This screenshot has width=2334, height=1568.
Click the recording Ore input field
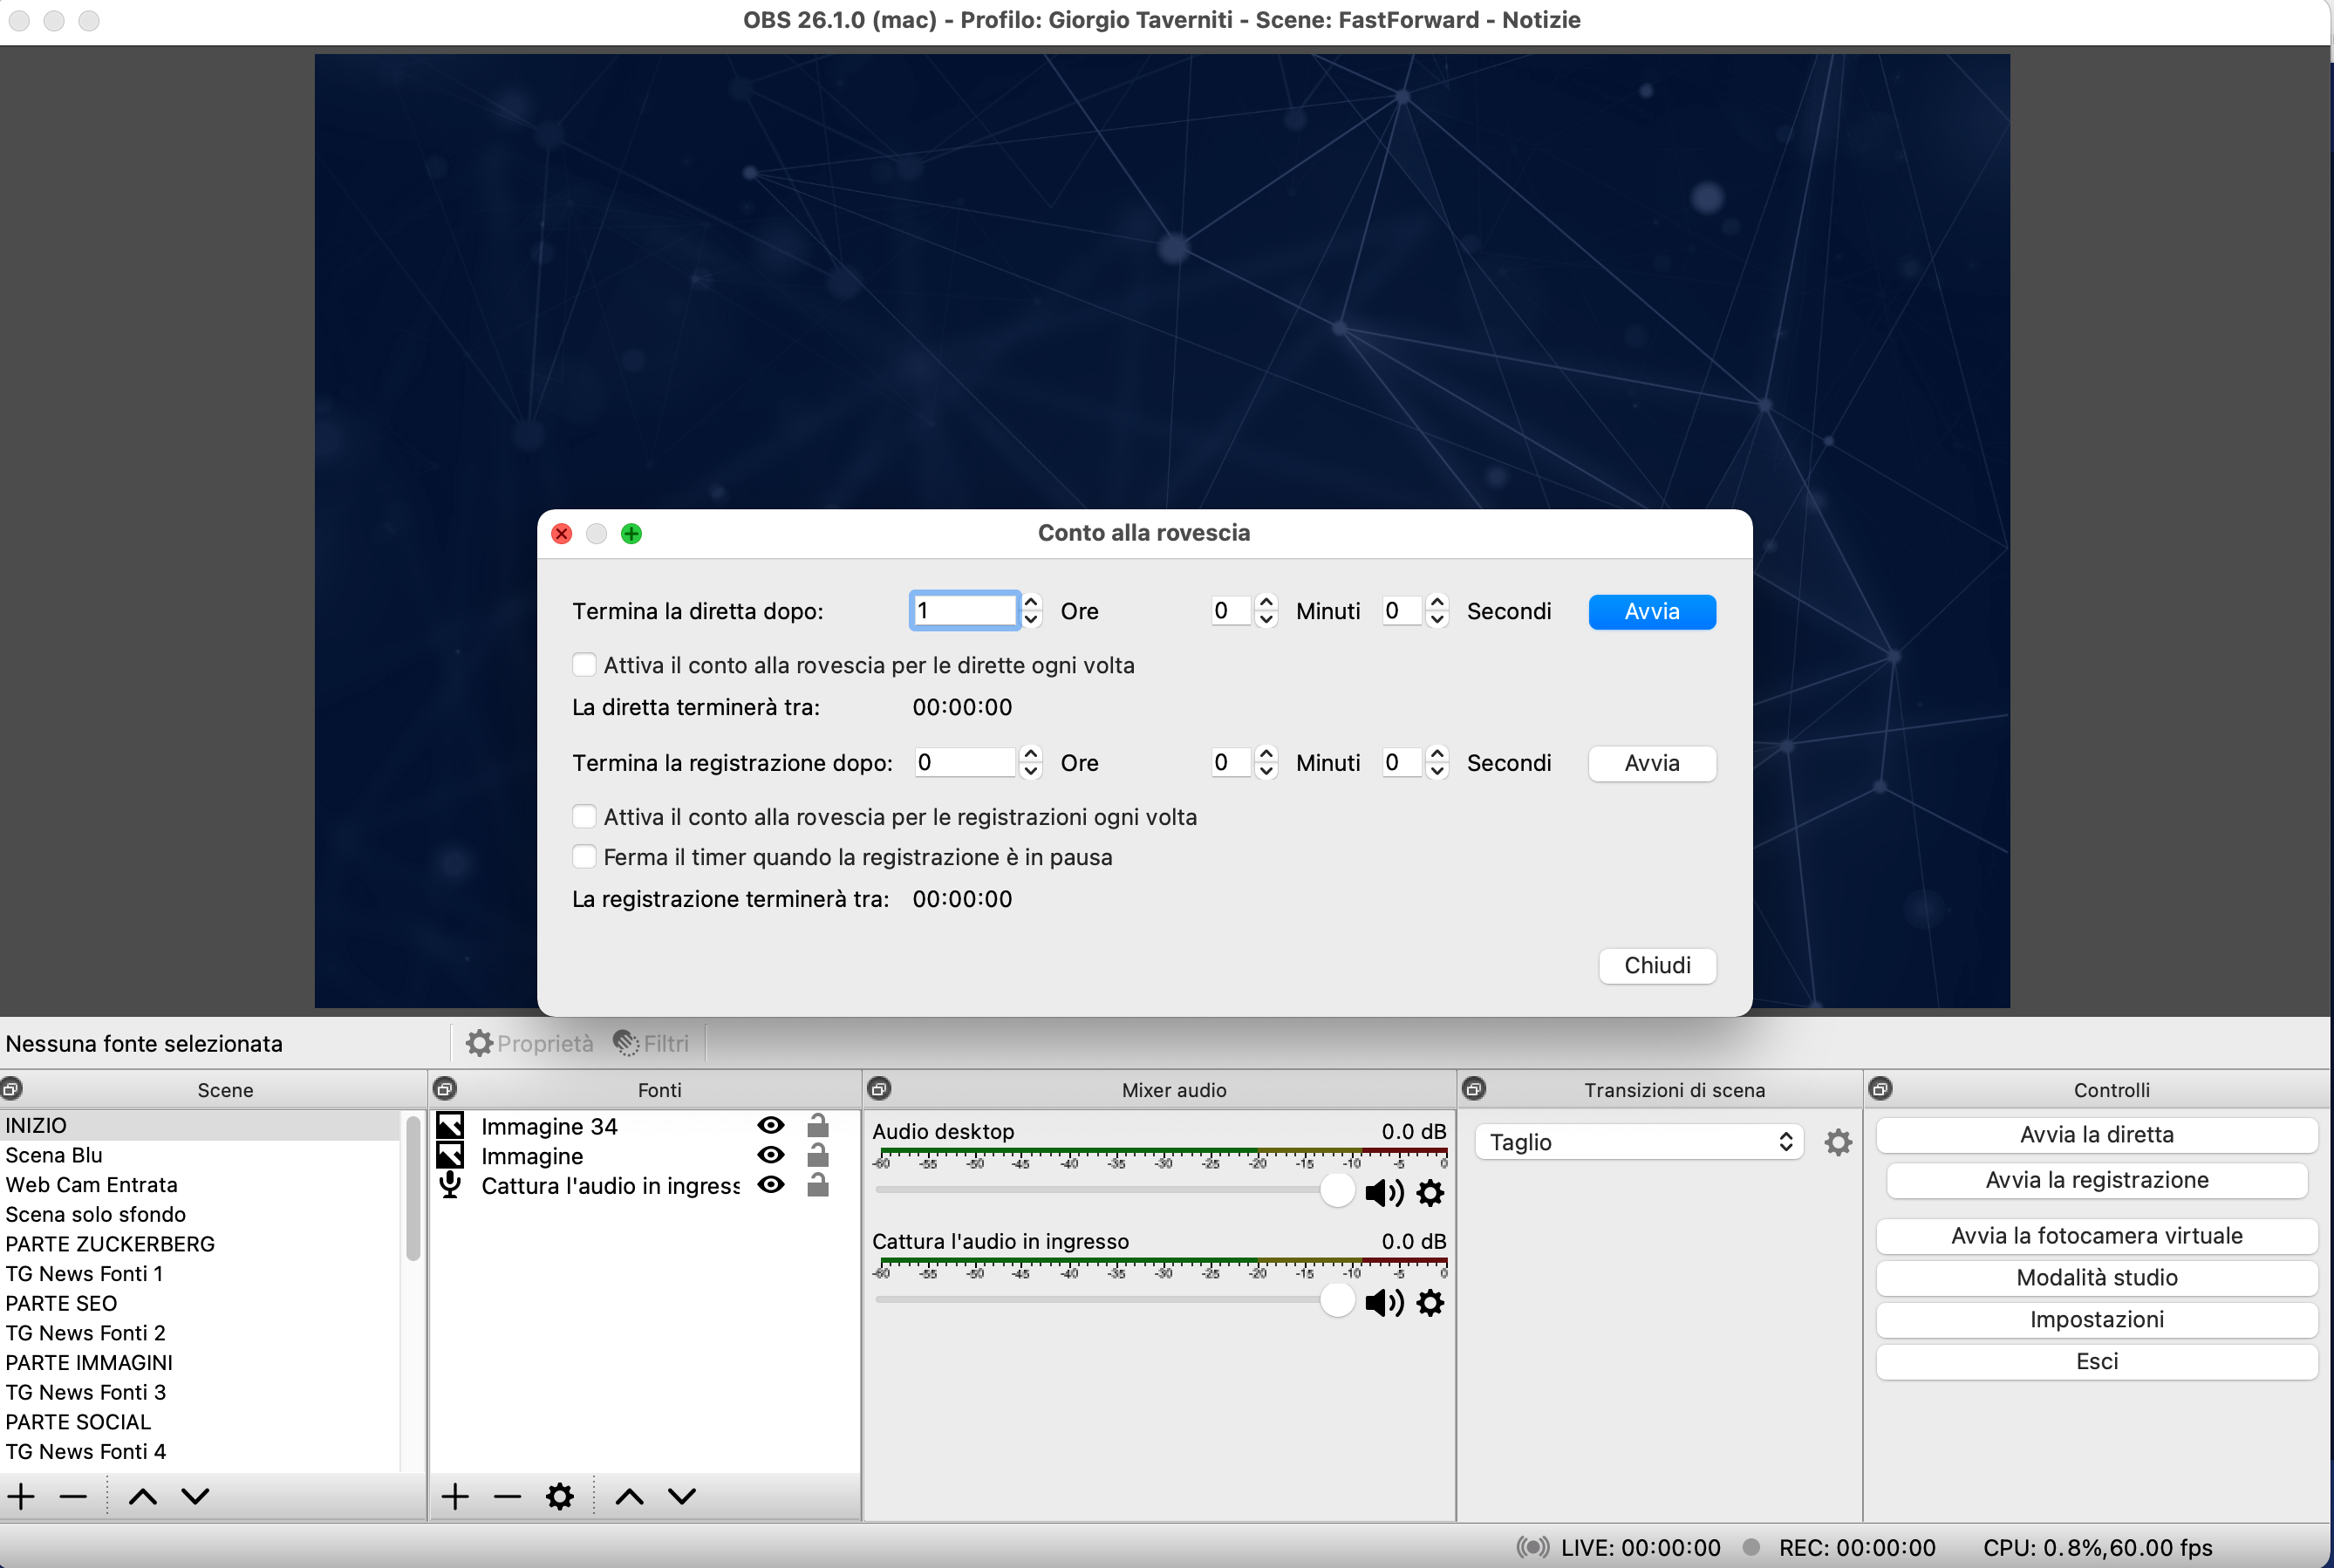(964, 763)
